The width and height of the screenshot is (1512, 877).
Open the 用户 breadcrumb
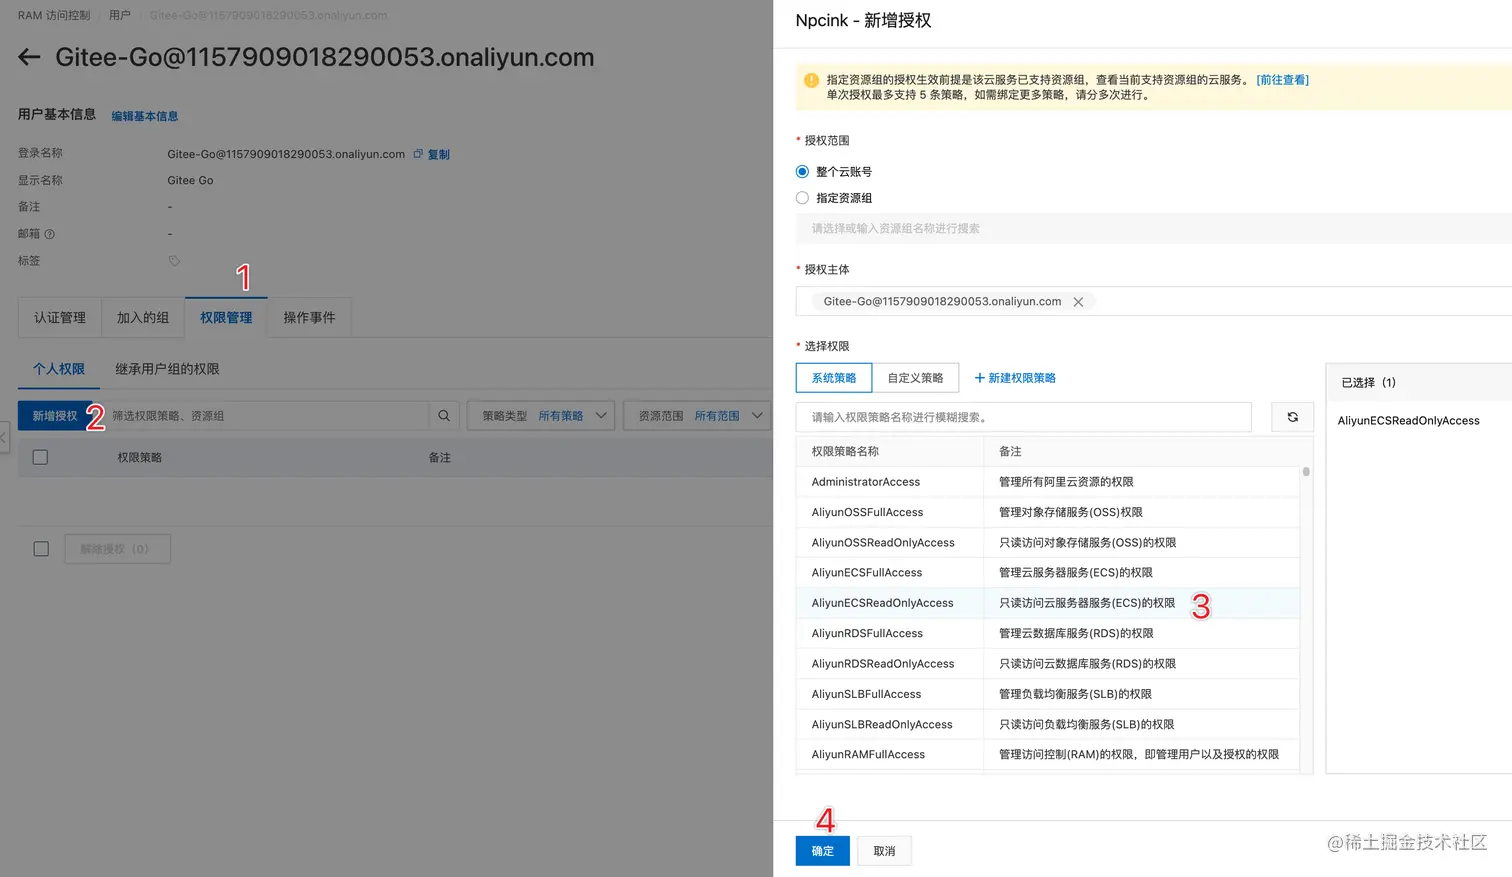click(x=120, y=16)
